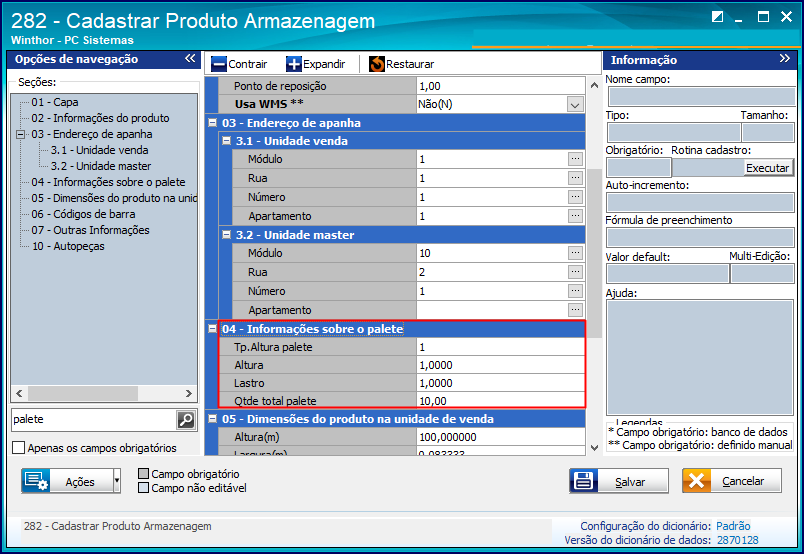Image resolution: width=804 pixels, height=554 pixels.
Task: Click the Altura(m) value 100,000000
Action: pos(500,437)
